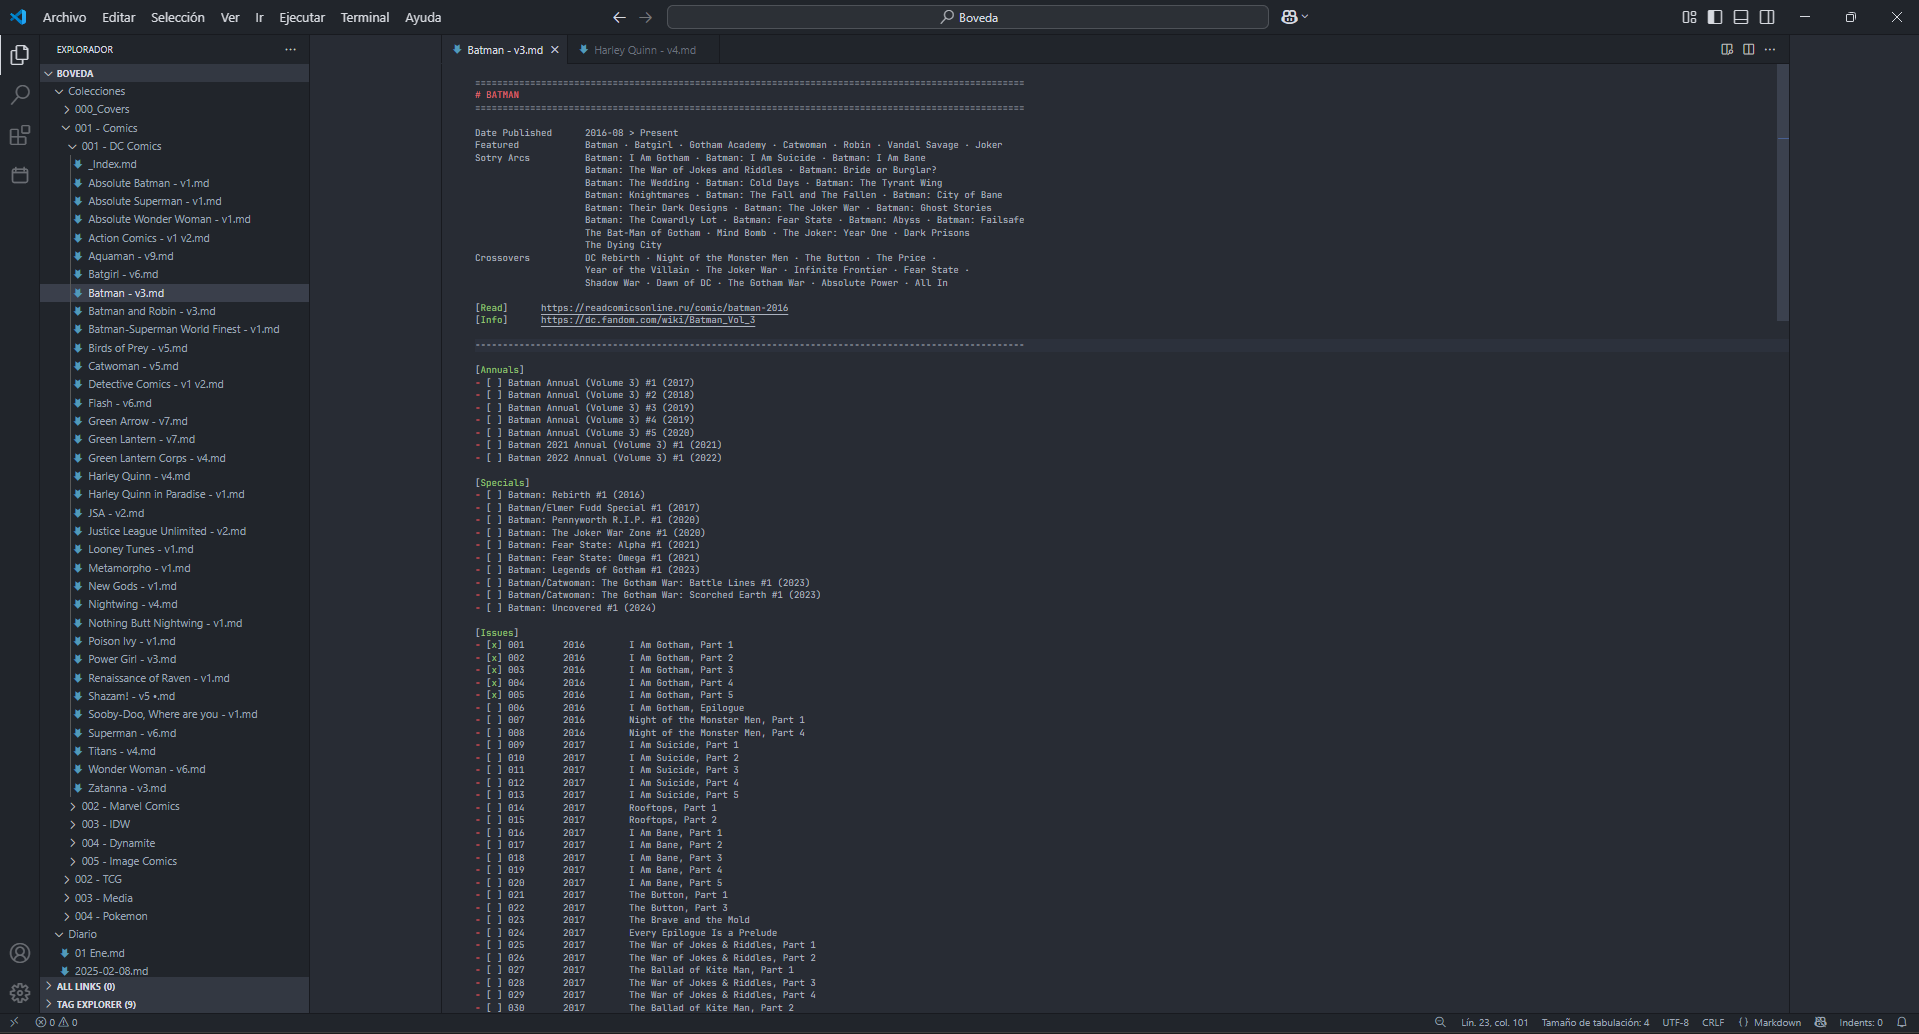Check Batman: Rebirth #1 (2016) box
The height and width of the screenshot is (1034, 1919).
[494, 495]
